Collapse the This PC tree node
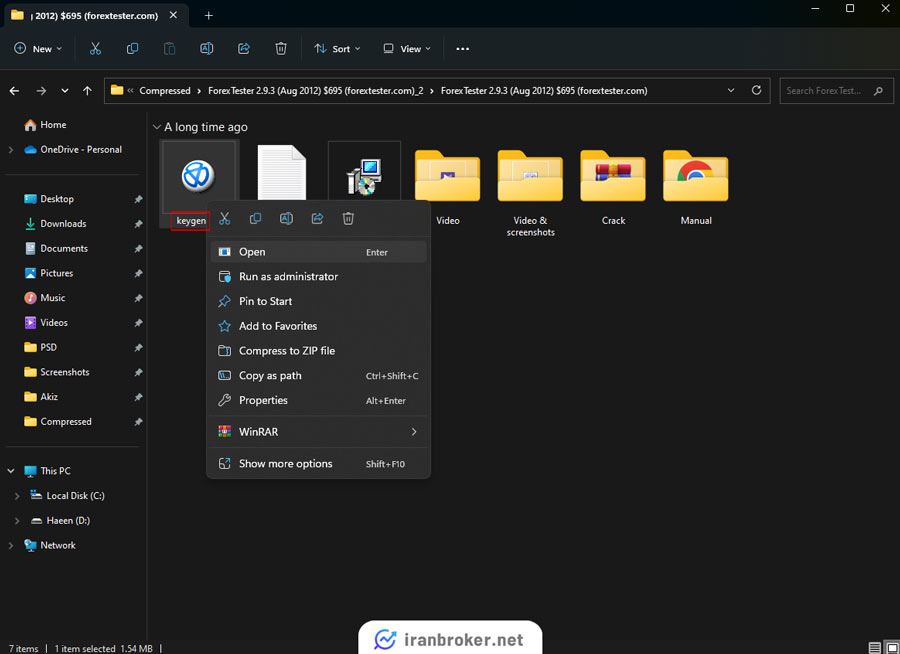The height and width of the screenshot is (654, 900). tap(10, 471)
